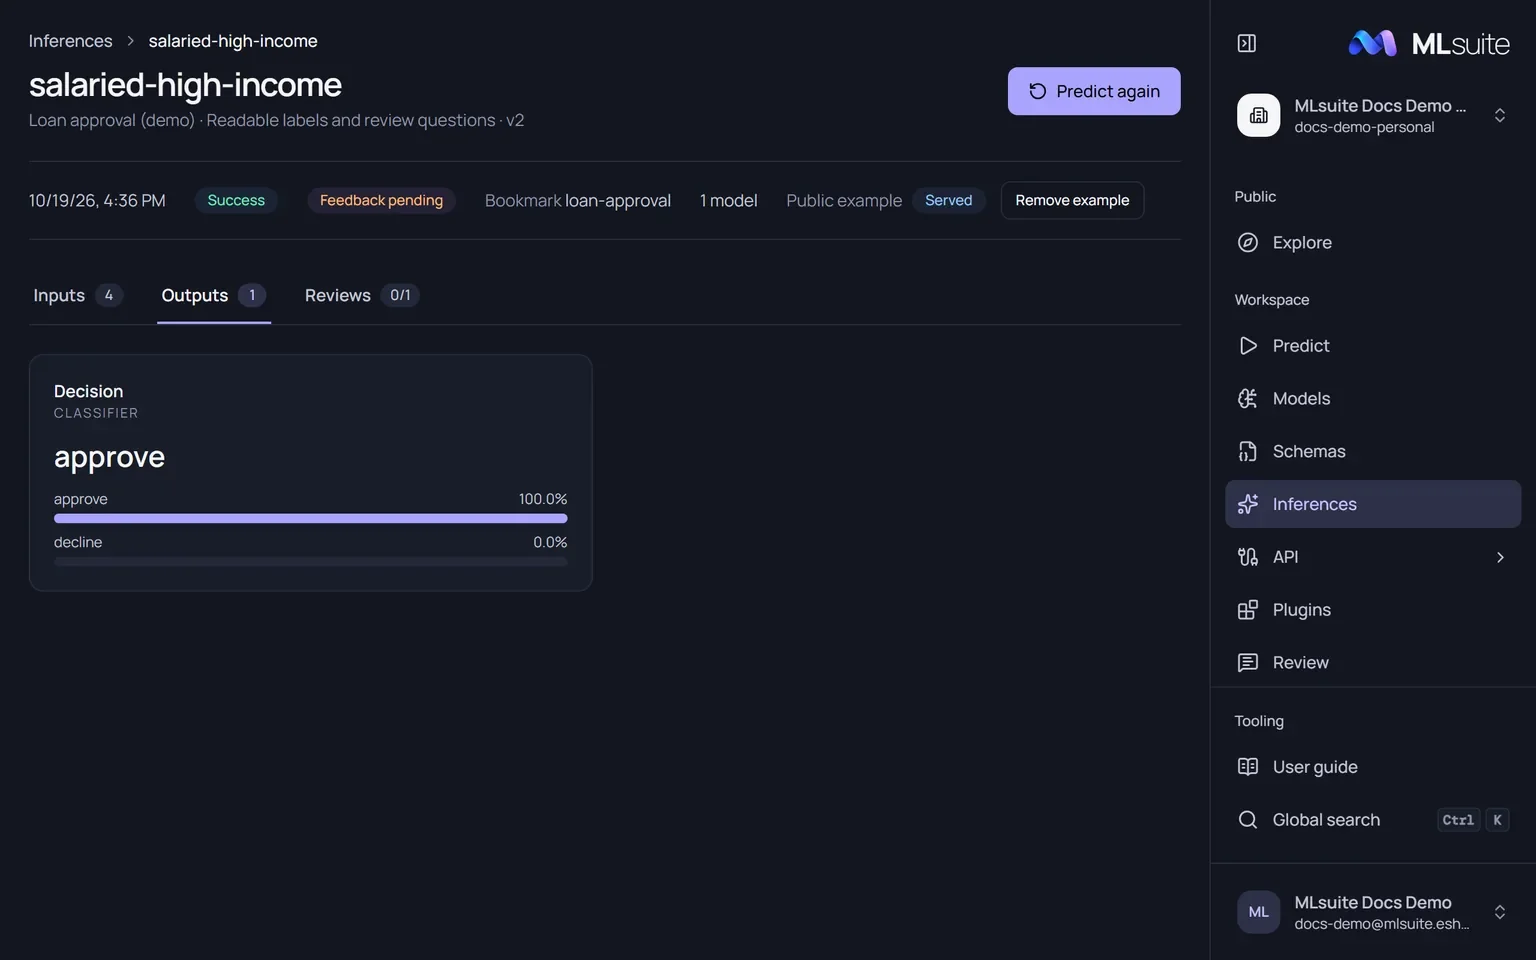The width and height of the screenshot is (1536, 960).
Task: Open the Explore compass icon
Action: tap(1248, 242)
